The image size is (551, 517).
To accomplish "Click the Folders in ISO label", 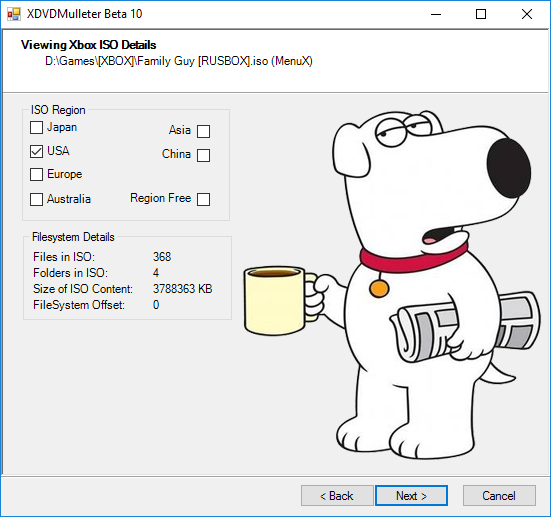I will 70,273.
